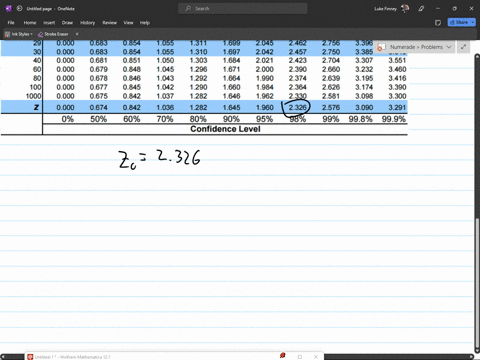Close the Wolfram Mathematica window

click(x=316, y=357)
